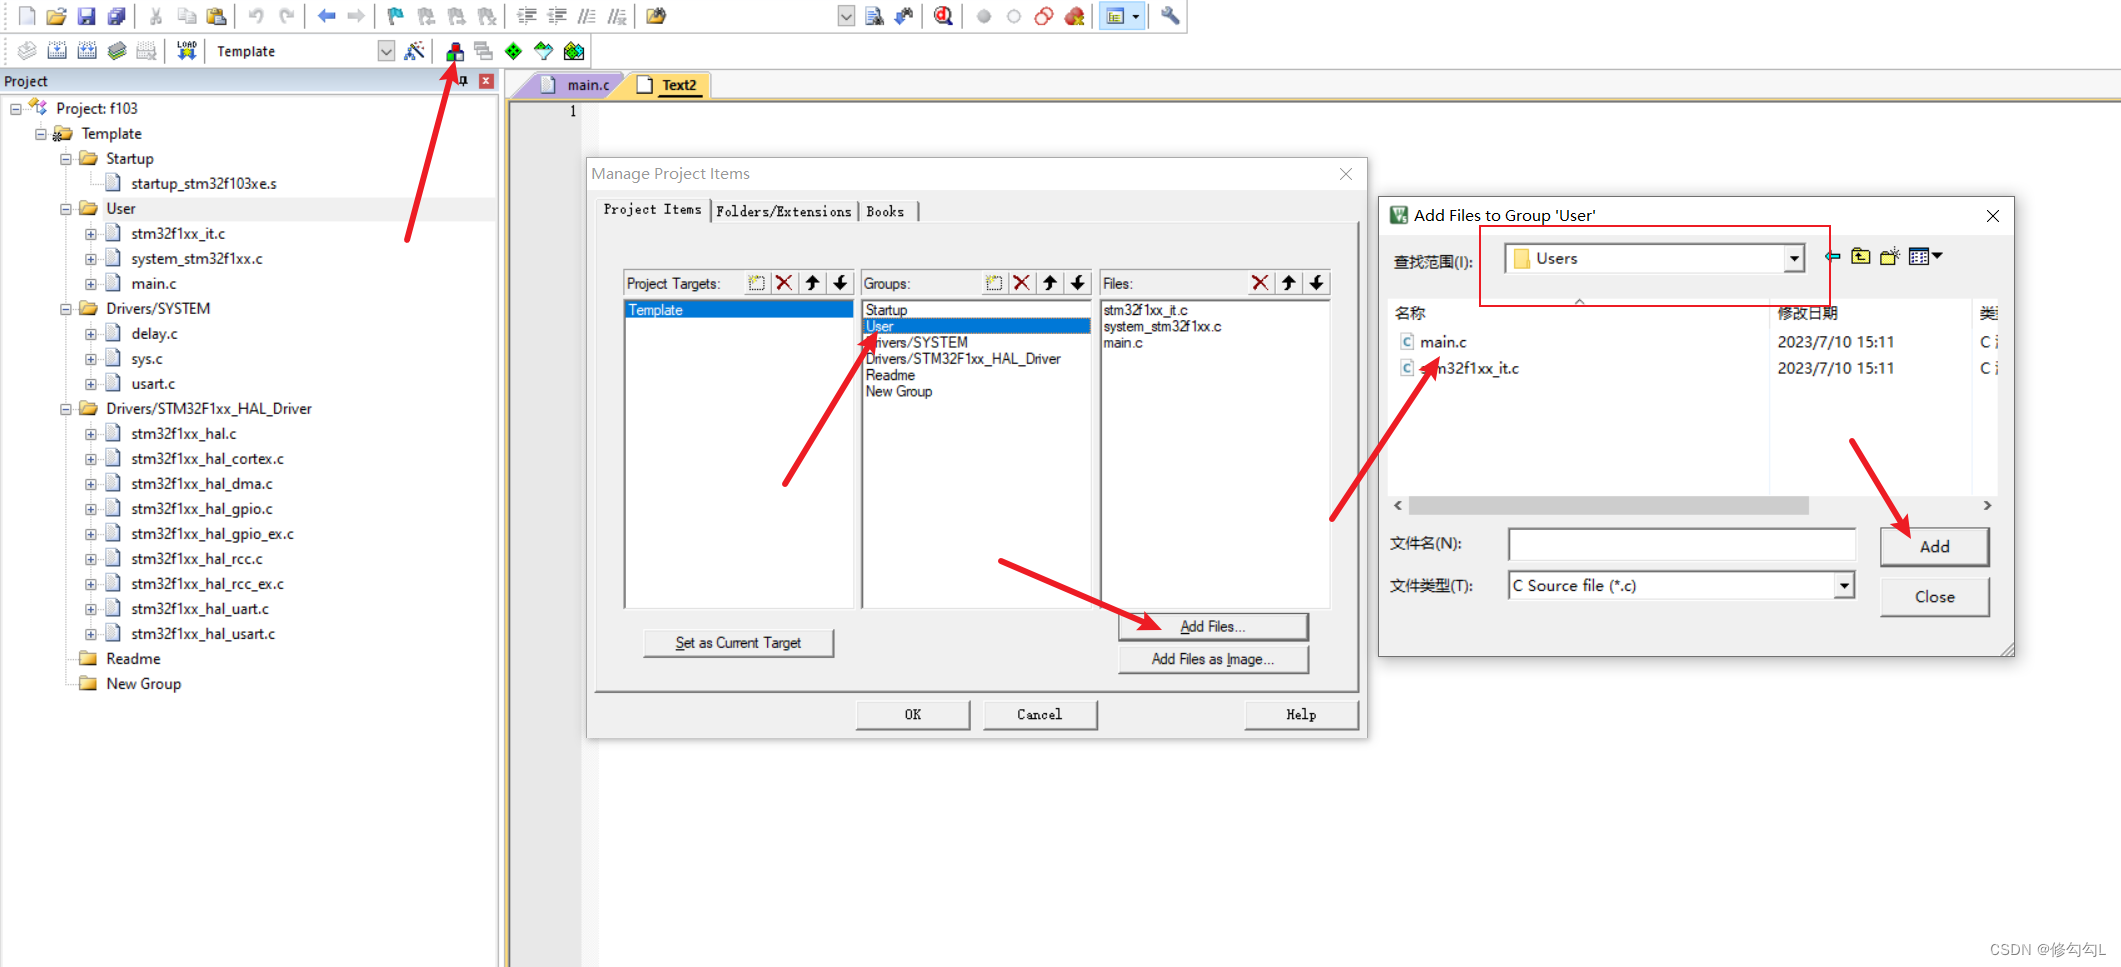This screenshot has width=2121, height=967.
Task: Open the Folders/Extensions tab
Action: click(x=784, y=211)
